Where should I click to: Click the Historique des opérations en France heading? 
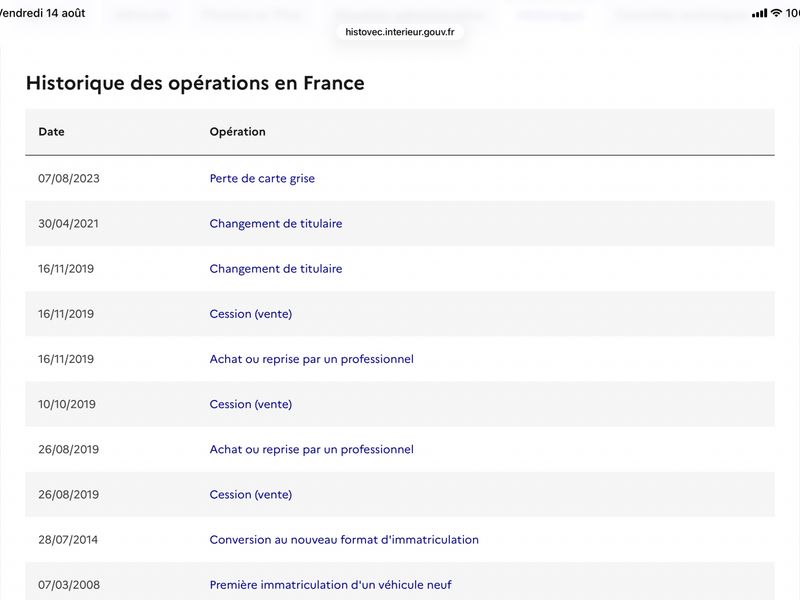[x=195, y=83]
